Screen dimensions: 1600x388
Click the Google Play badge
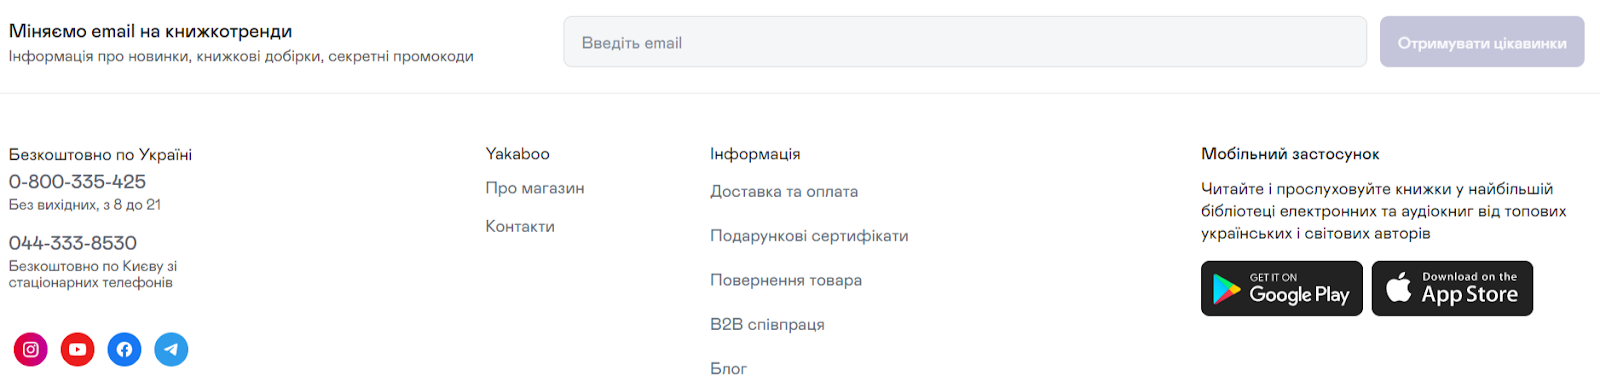point(1282,289)
